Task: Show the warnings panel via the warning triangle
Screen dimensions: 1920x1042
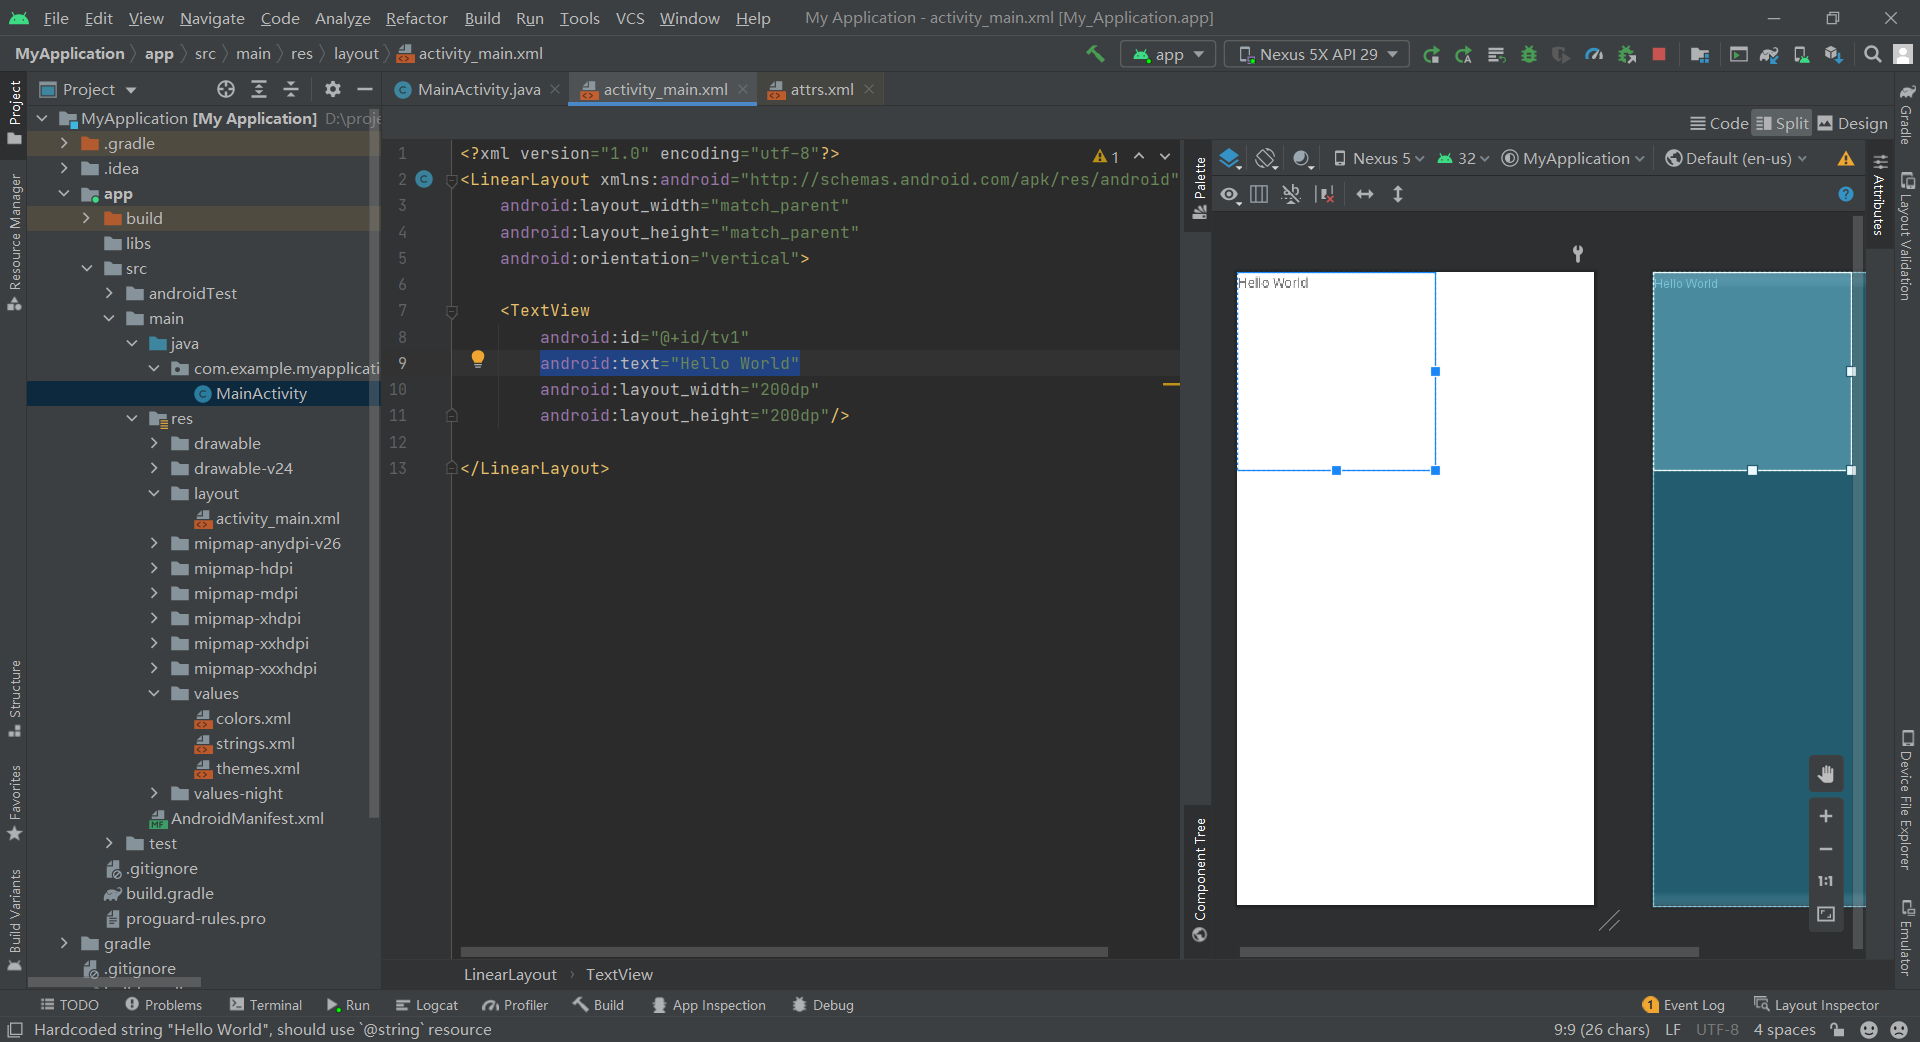Action: [1845, 158]
